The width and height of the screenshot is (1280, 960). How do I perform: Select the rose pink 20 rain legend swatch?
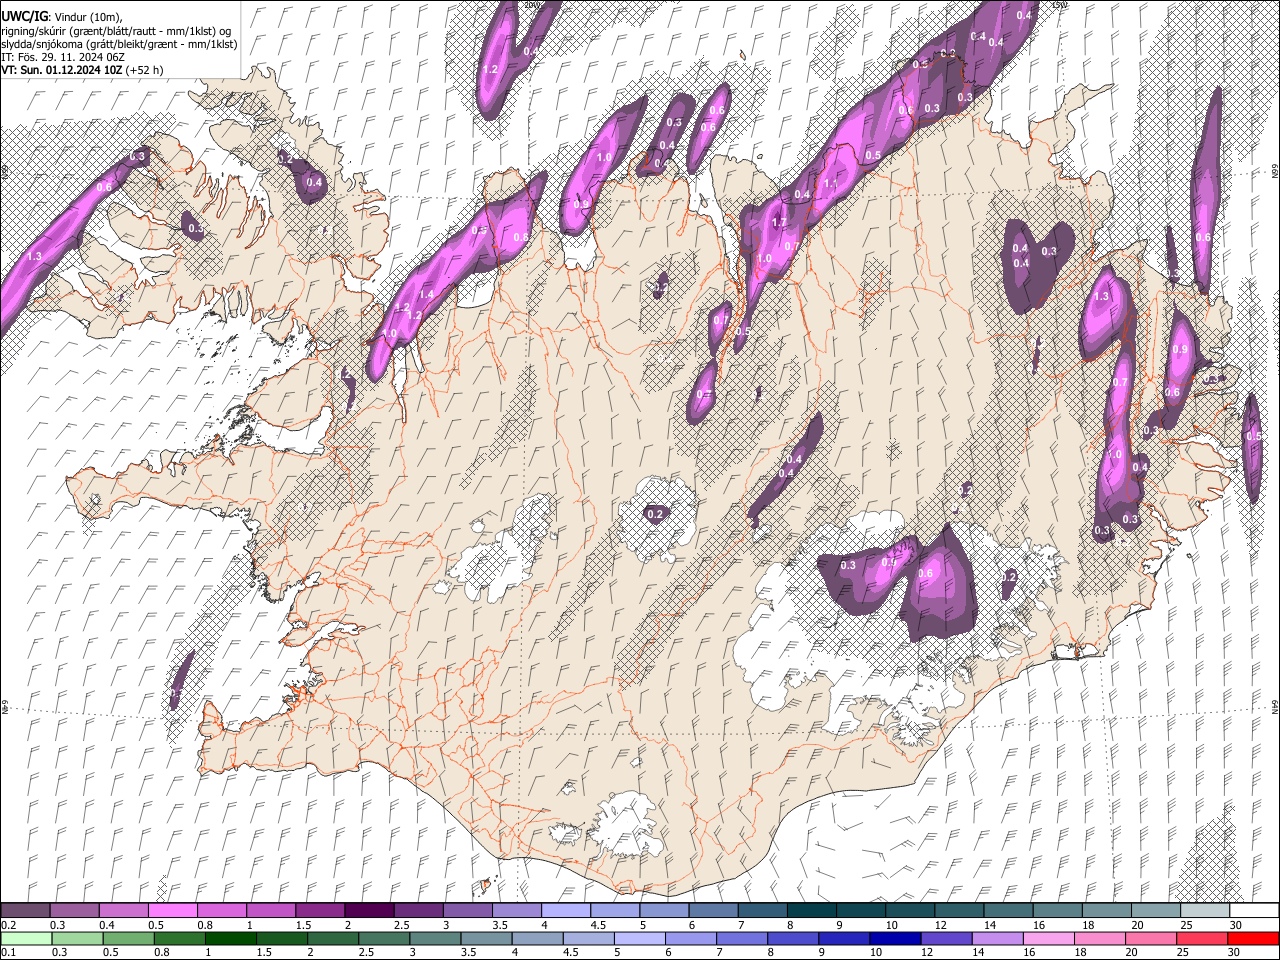point(1153,938)
